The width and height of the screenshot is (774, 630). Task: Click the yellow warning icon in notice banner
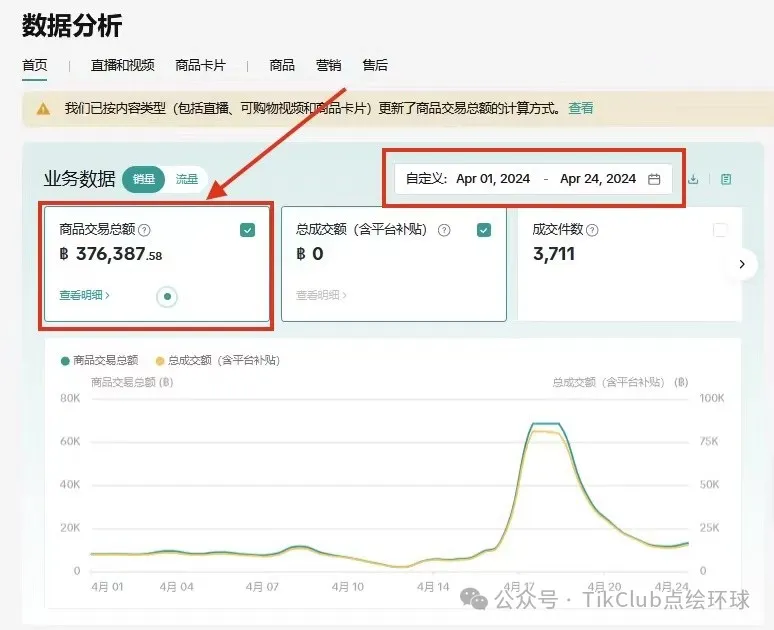(43, 108)
